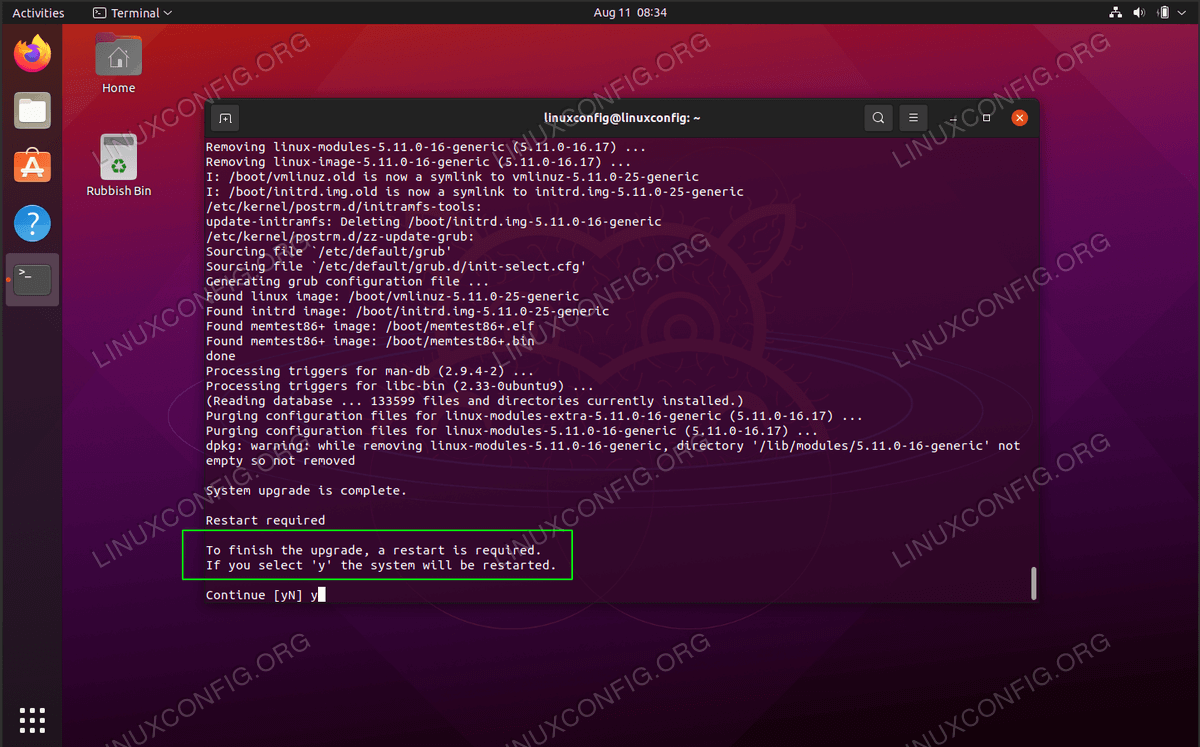Select the Rubbish Bin desktop icon
Image resolution: width=1200 pixels, height=747 pixels.
(x=118, y=160)
